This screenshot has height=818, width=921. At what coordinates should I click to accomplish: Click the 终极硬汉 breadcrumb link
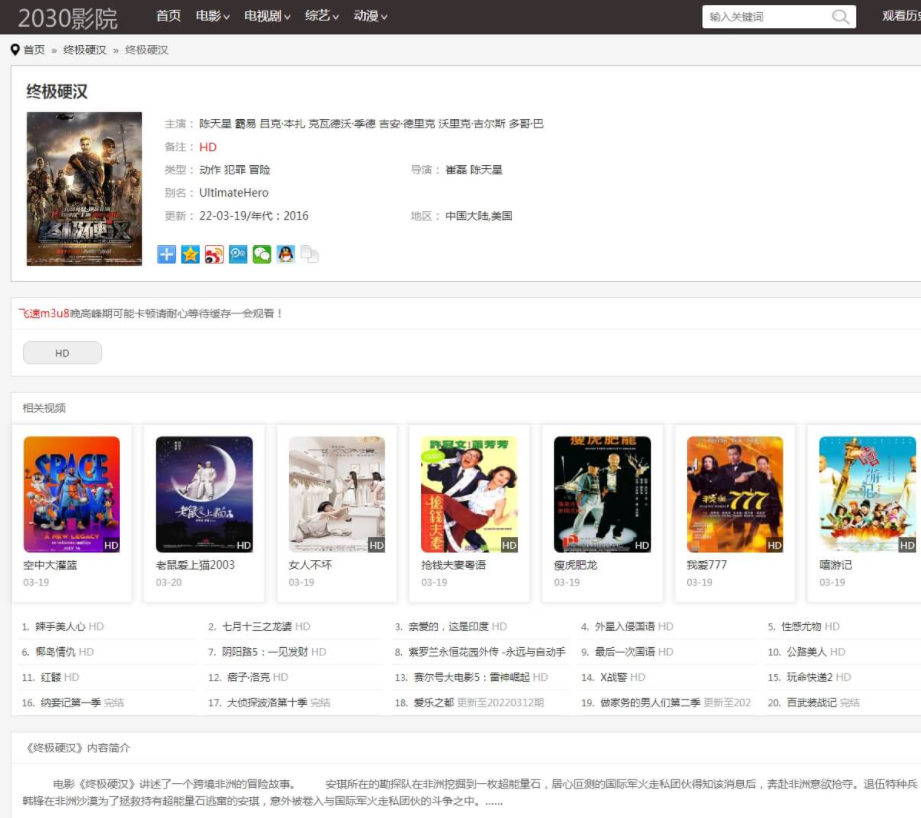click(85, 50)
